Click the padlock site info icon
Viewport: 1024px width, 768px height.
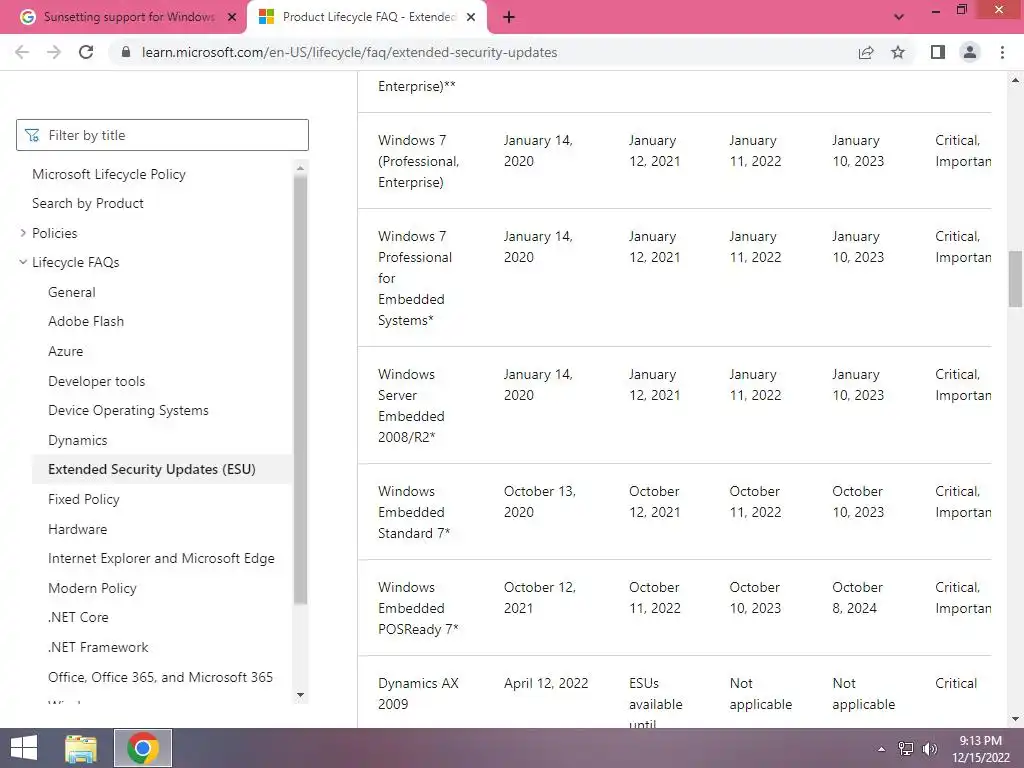tap(126, 52)
